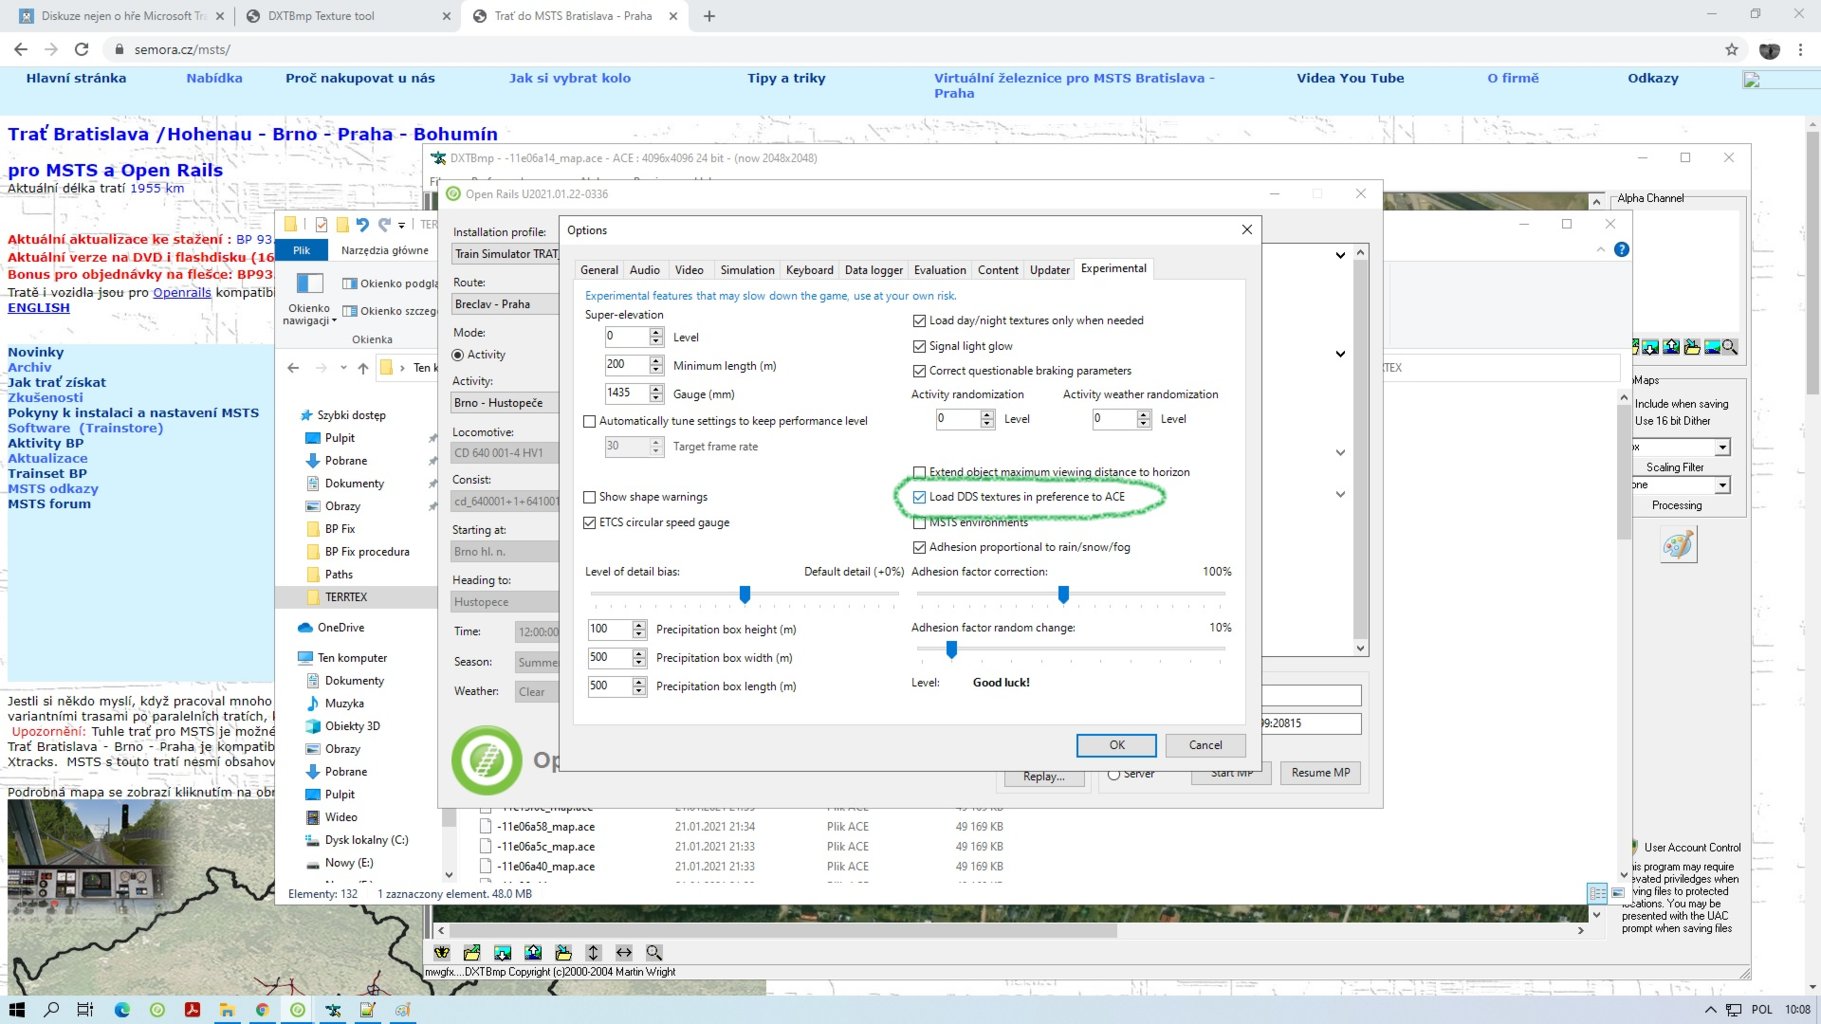Viewport: 1821px width, 1024px height.
Task: Open DXTBmp from the taskbar
Action: 333,1010
